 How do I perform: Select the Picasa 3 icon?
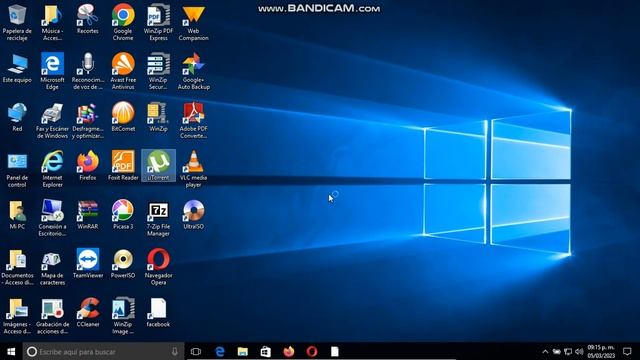click(123, 215)
